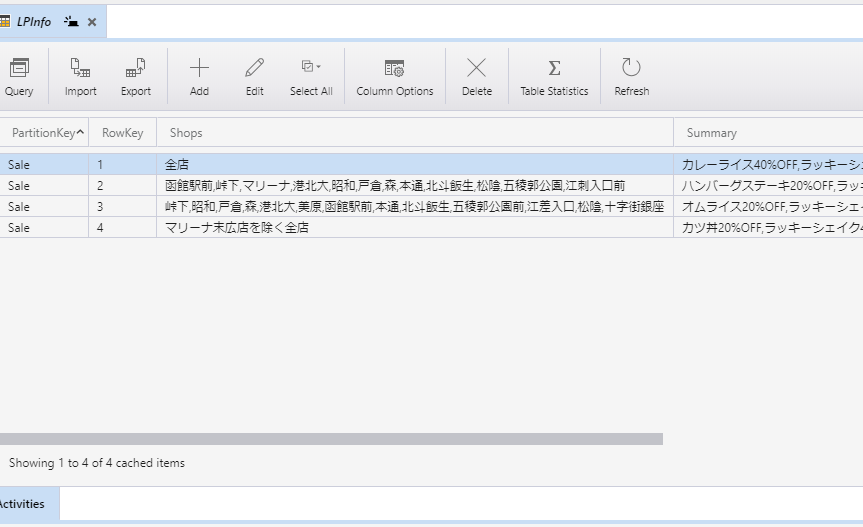Switch to the LPInfo tab
The height and width of the screenshot is (527, 863).
tap(34, 22)
